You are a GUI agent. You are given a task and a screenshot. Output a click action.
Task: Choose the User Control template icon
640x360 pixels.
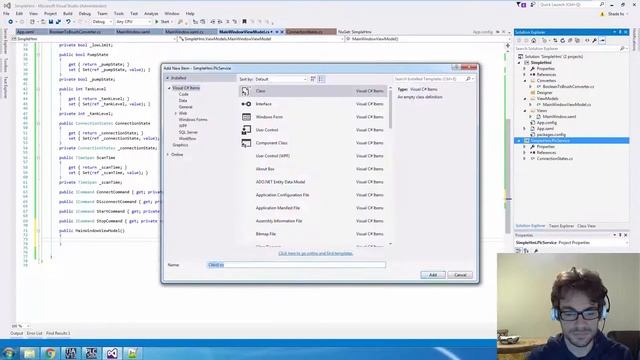point(246,130)
